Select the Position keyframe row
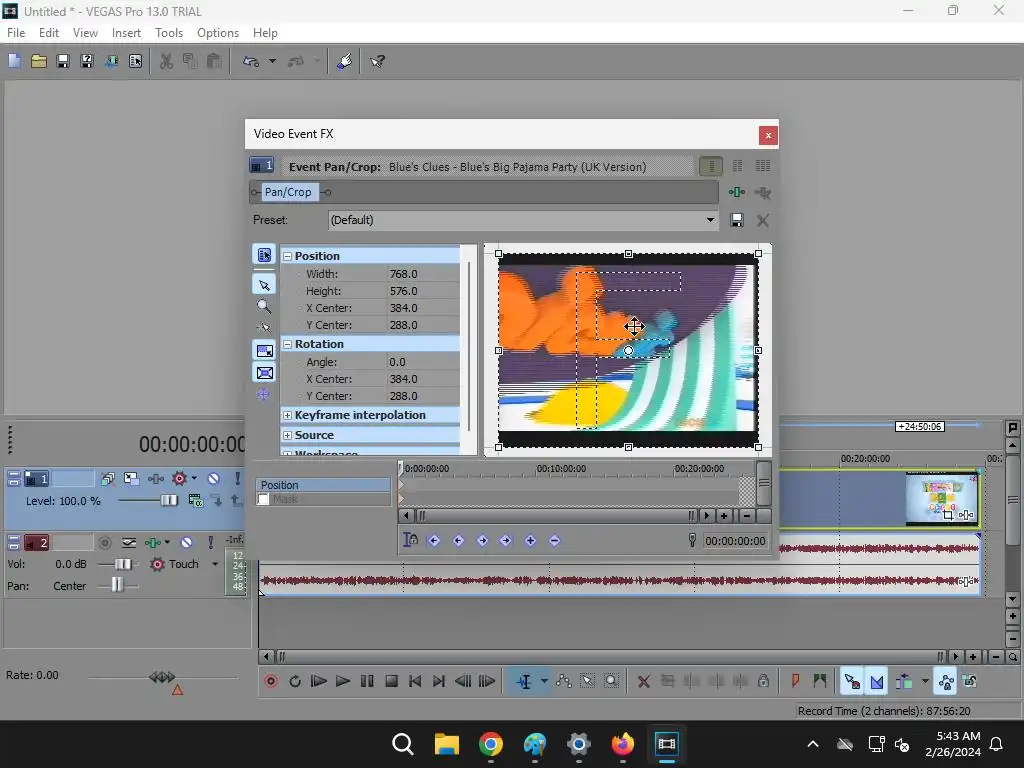Viewport: 1024px width, 768px height. 323,485
